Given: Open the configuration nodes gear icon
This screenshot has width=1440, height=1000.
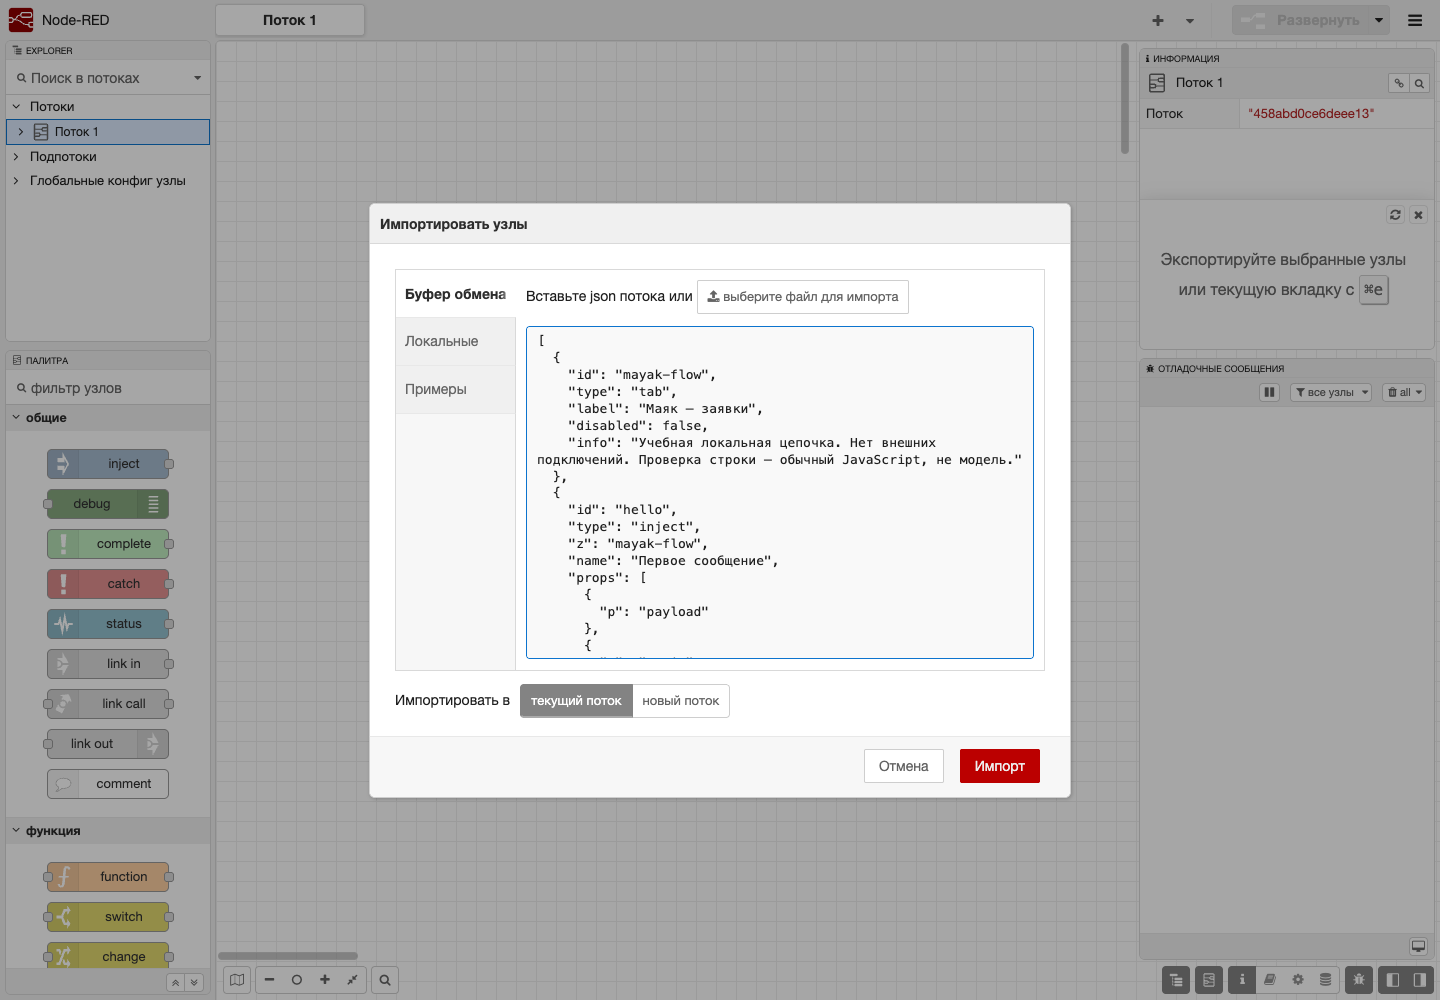Looking at the screenshot, I should click(1298, 980).
